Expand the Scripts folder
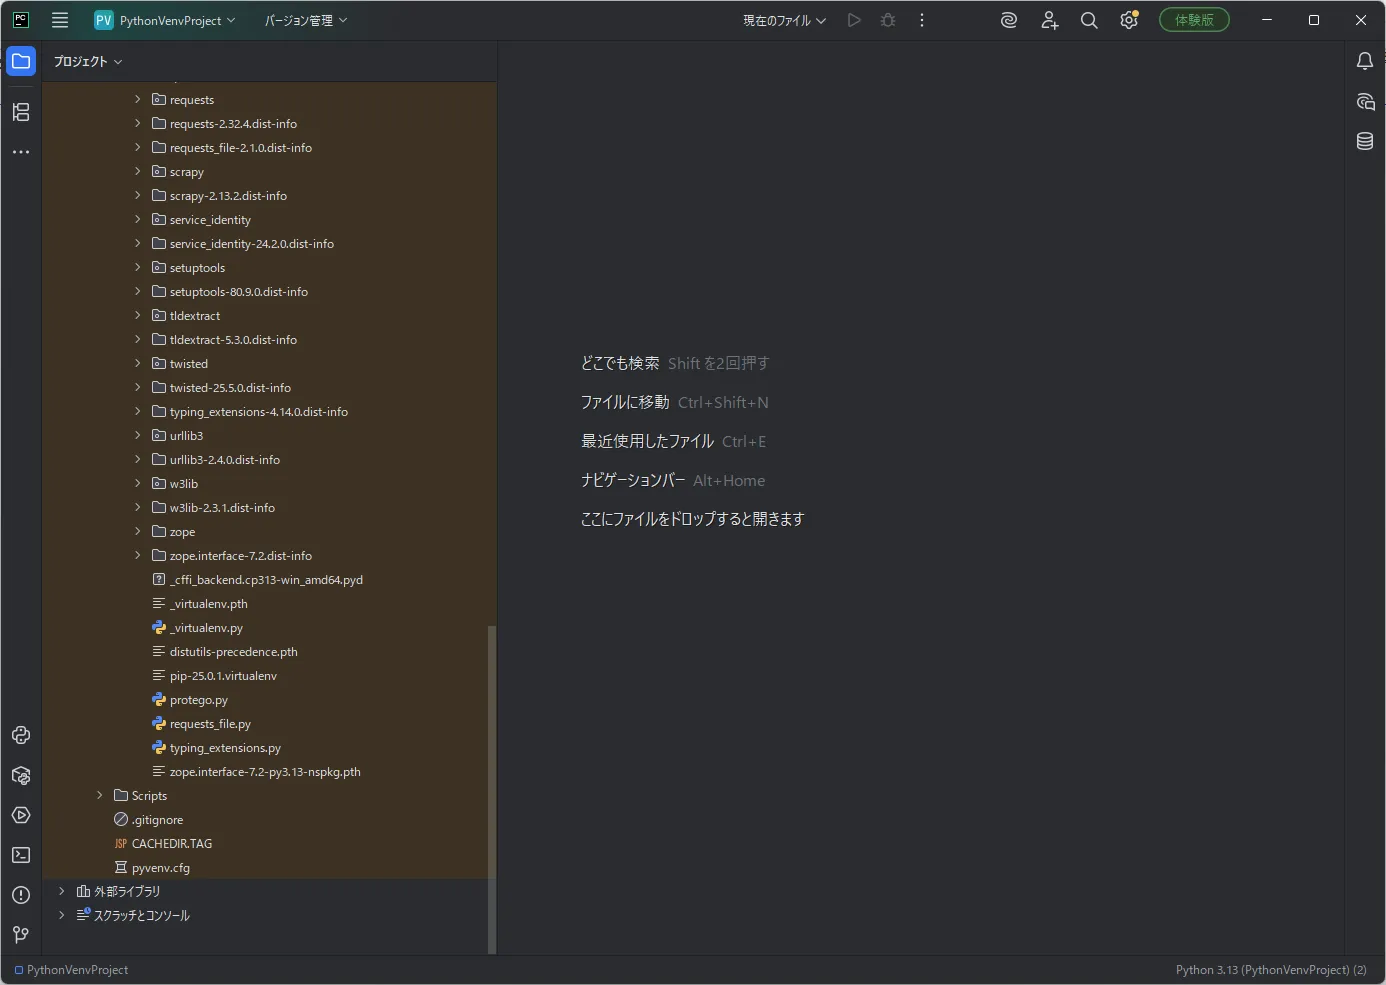The image size is (1386, 985). (99, 796)
